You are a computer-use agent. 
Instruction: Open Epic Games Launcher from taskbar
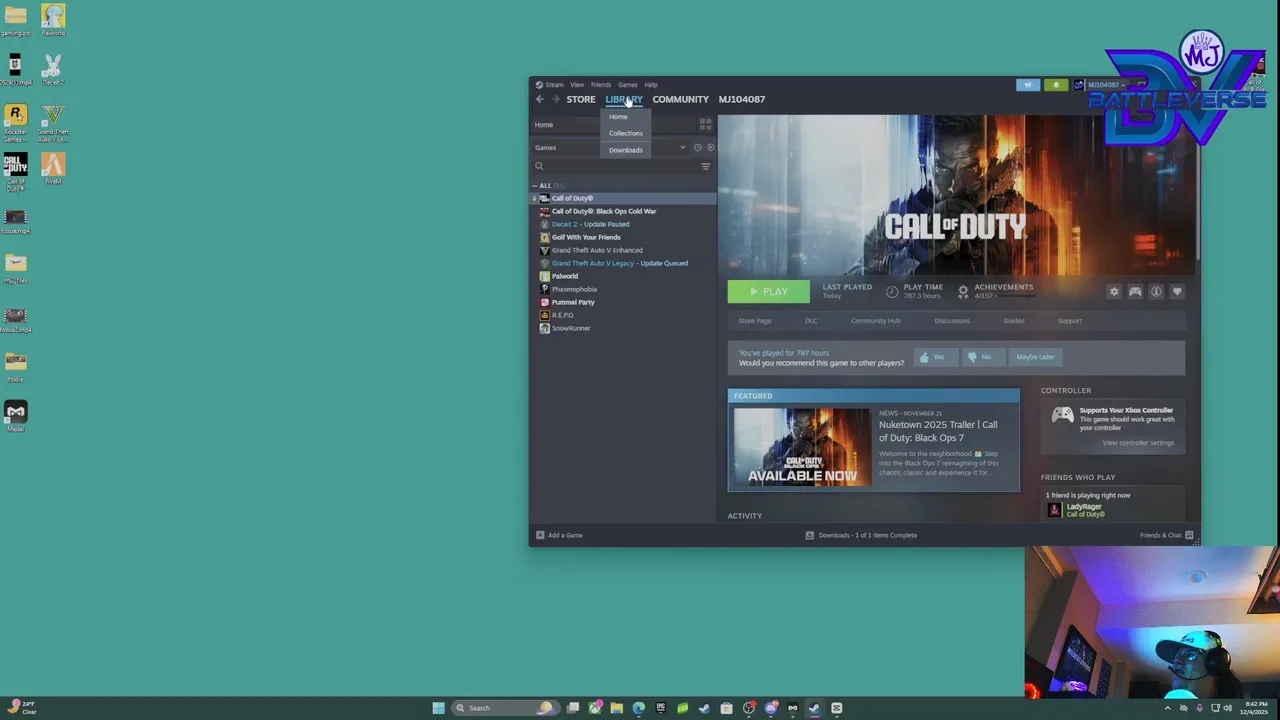[x=660, y=708]
